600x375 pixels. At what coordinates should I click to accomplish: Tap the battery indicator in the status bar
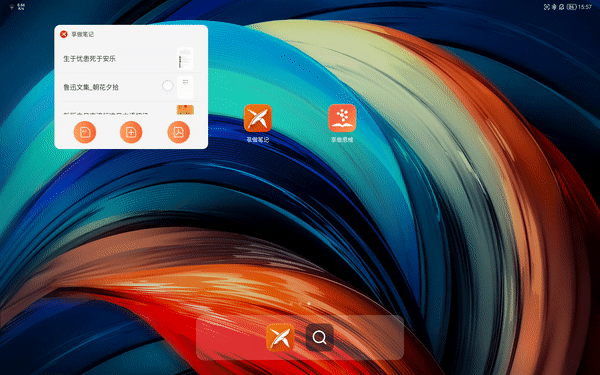click(572, 7)
